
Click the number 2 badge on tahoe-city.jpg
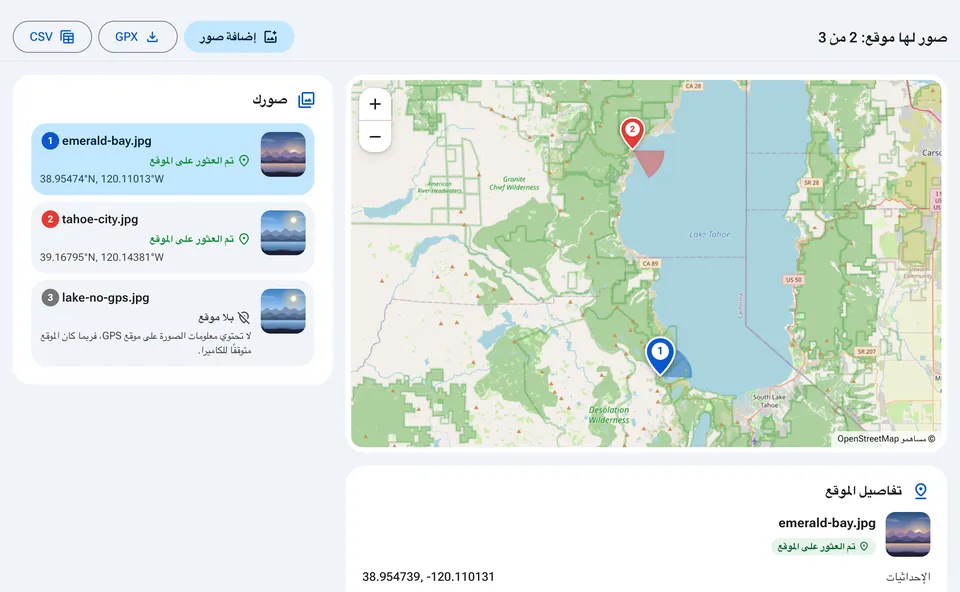pyautogui.click(x=50, y=219)
